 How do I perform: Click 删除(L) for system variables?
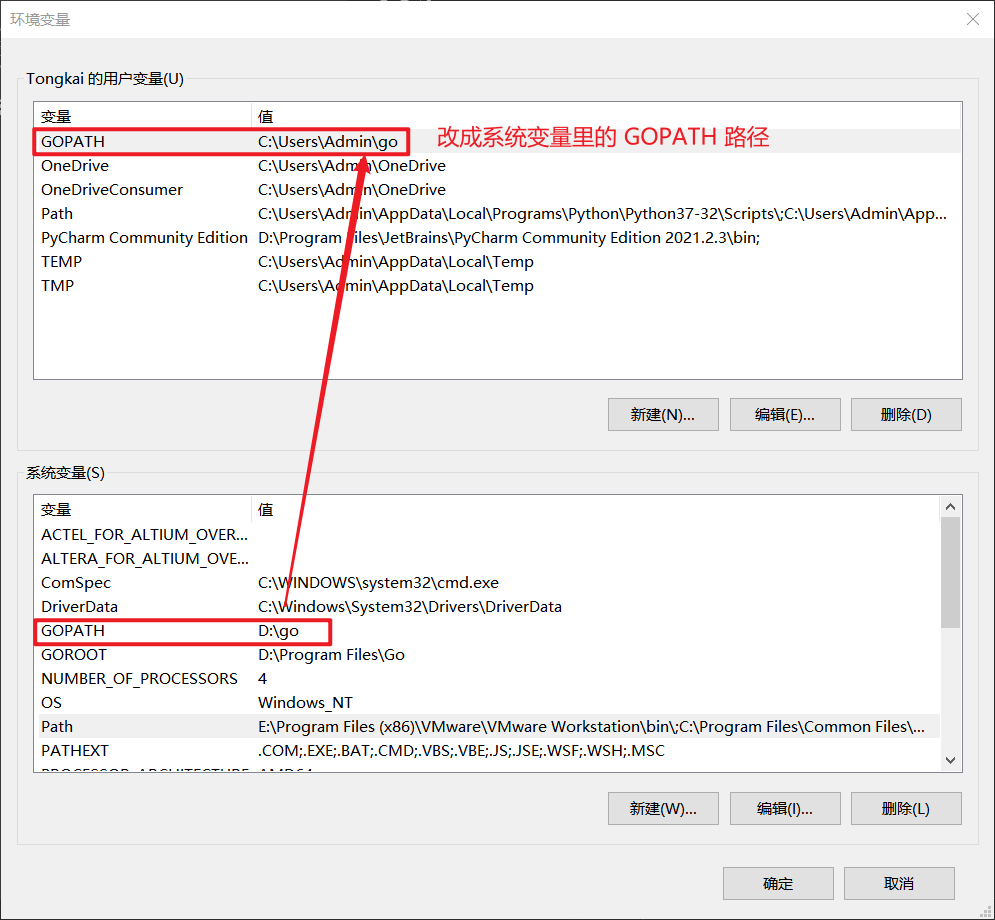906,808
